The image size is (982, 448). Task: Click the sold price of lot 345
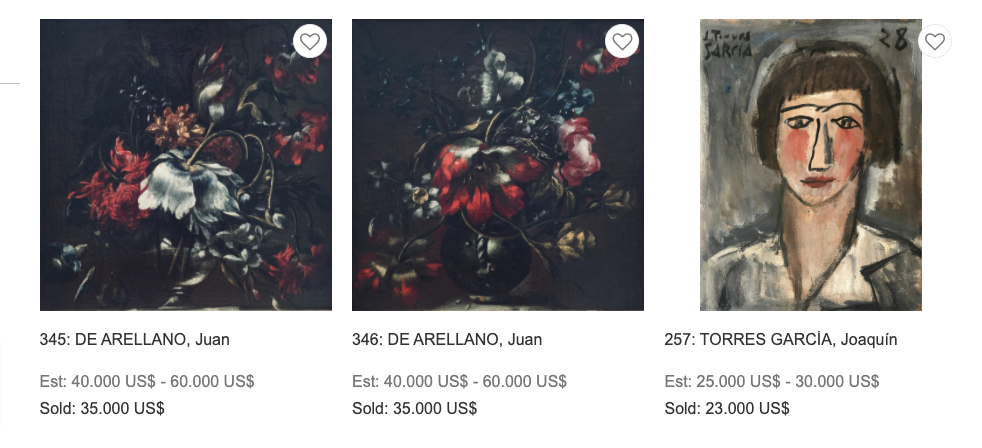coord(102,408)
